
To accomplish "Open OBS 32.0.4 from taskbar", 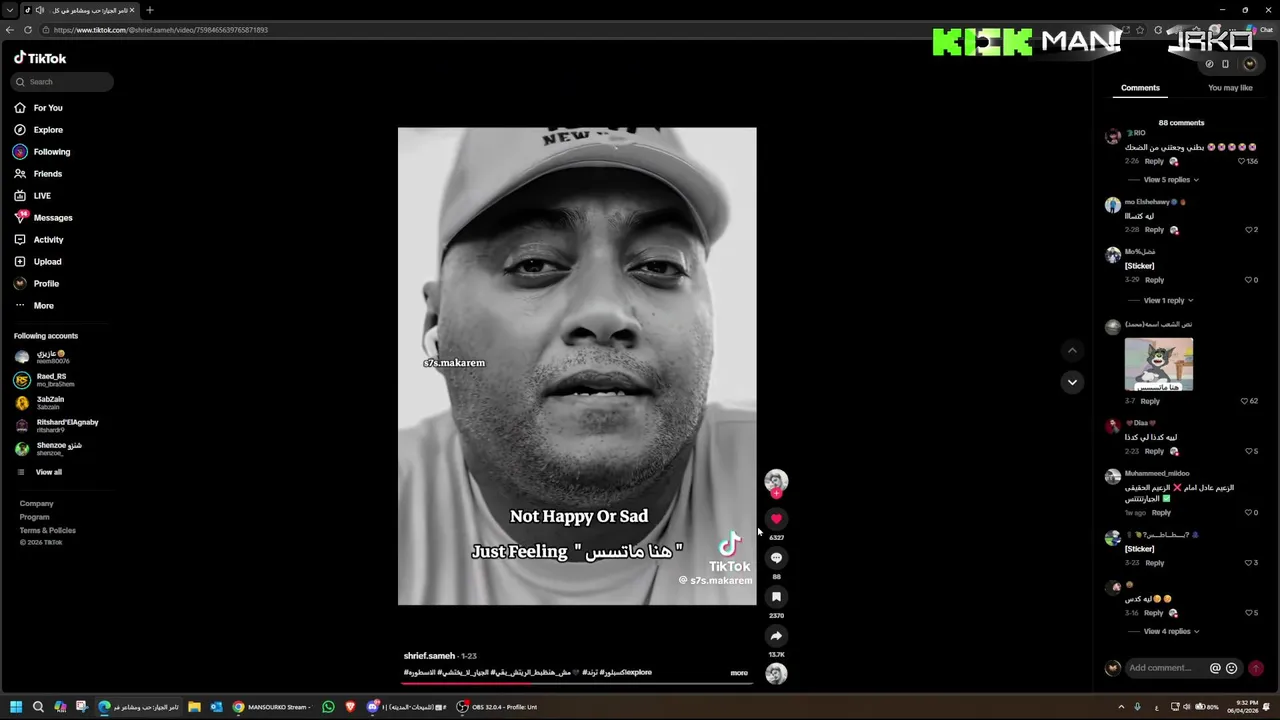I will point(497,707).
